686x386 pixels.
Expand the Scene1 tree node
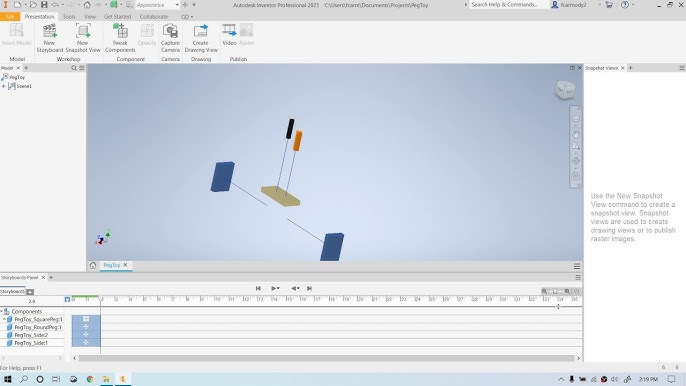pyautogui.click(x=4, y=86)
